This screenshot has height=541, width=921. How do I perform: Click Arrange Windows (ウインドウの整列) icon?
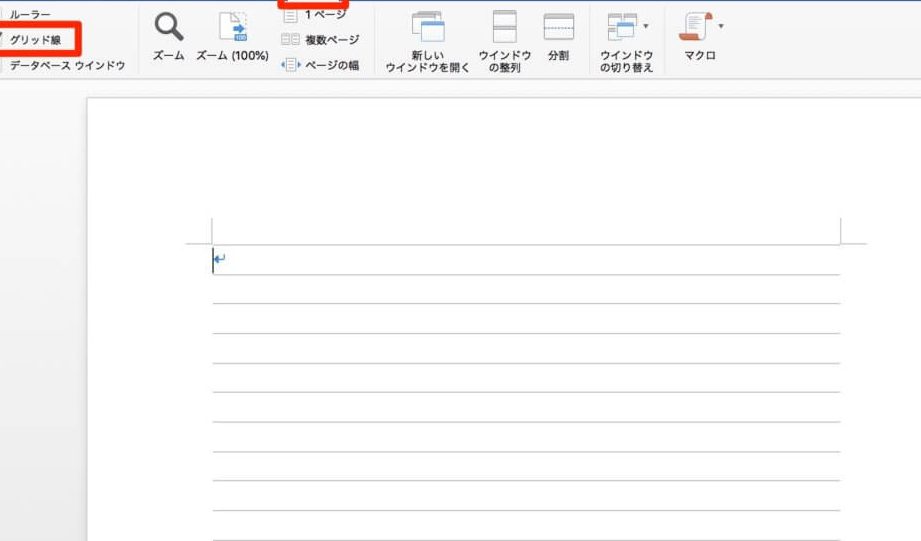(505, 27)
